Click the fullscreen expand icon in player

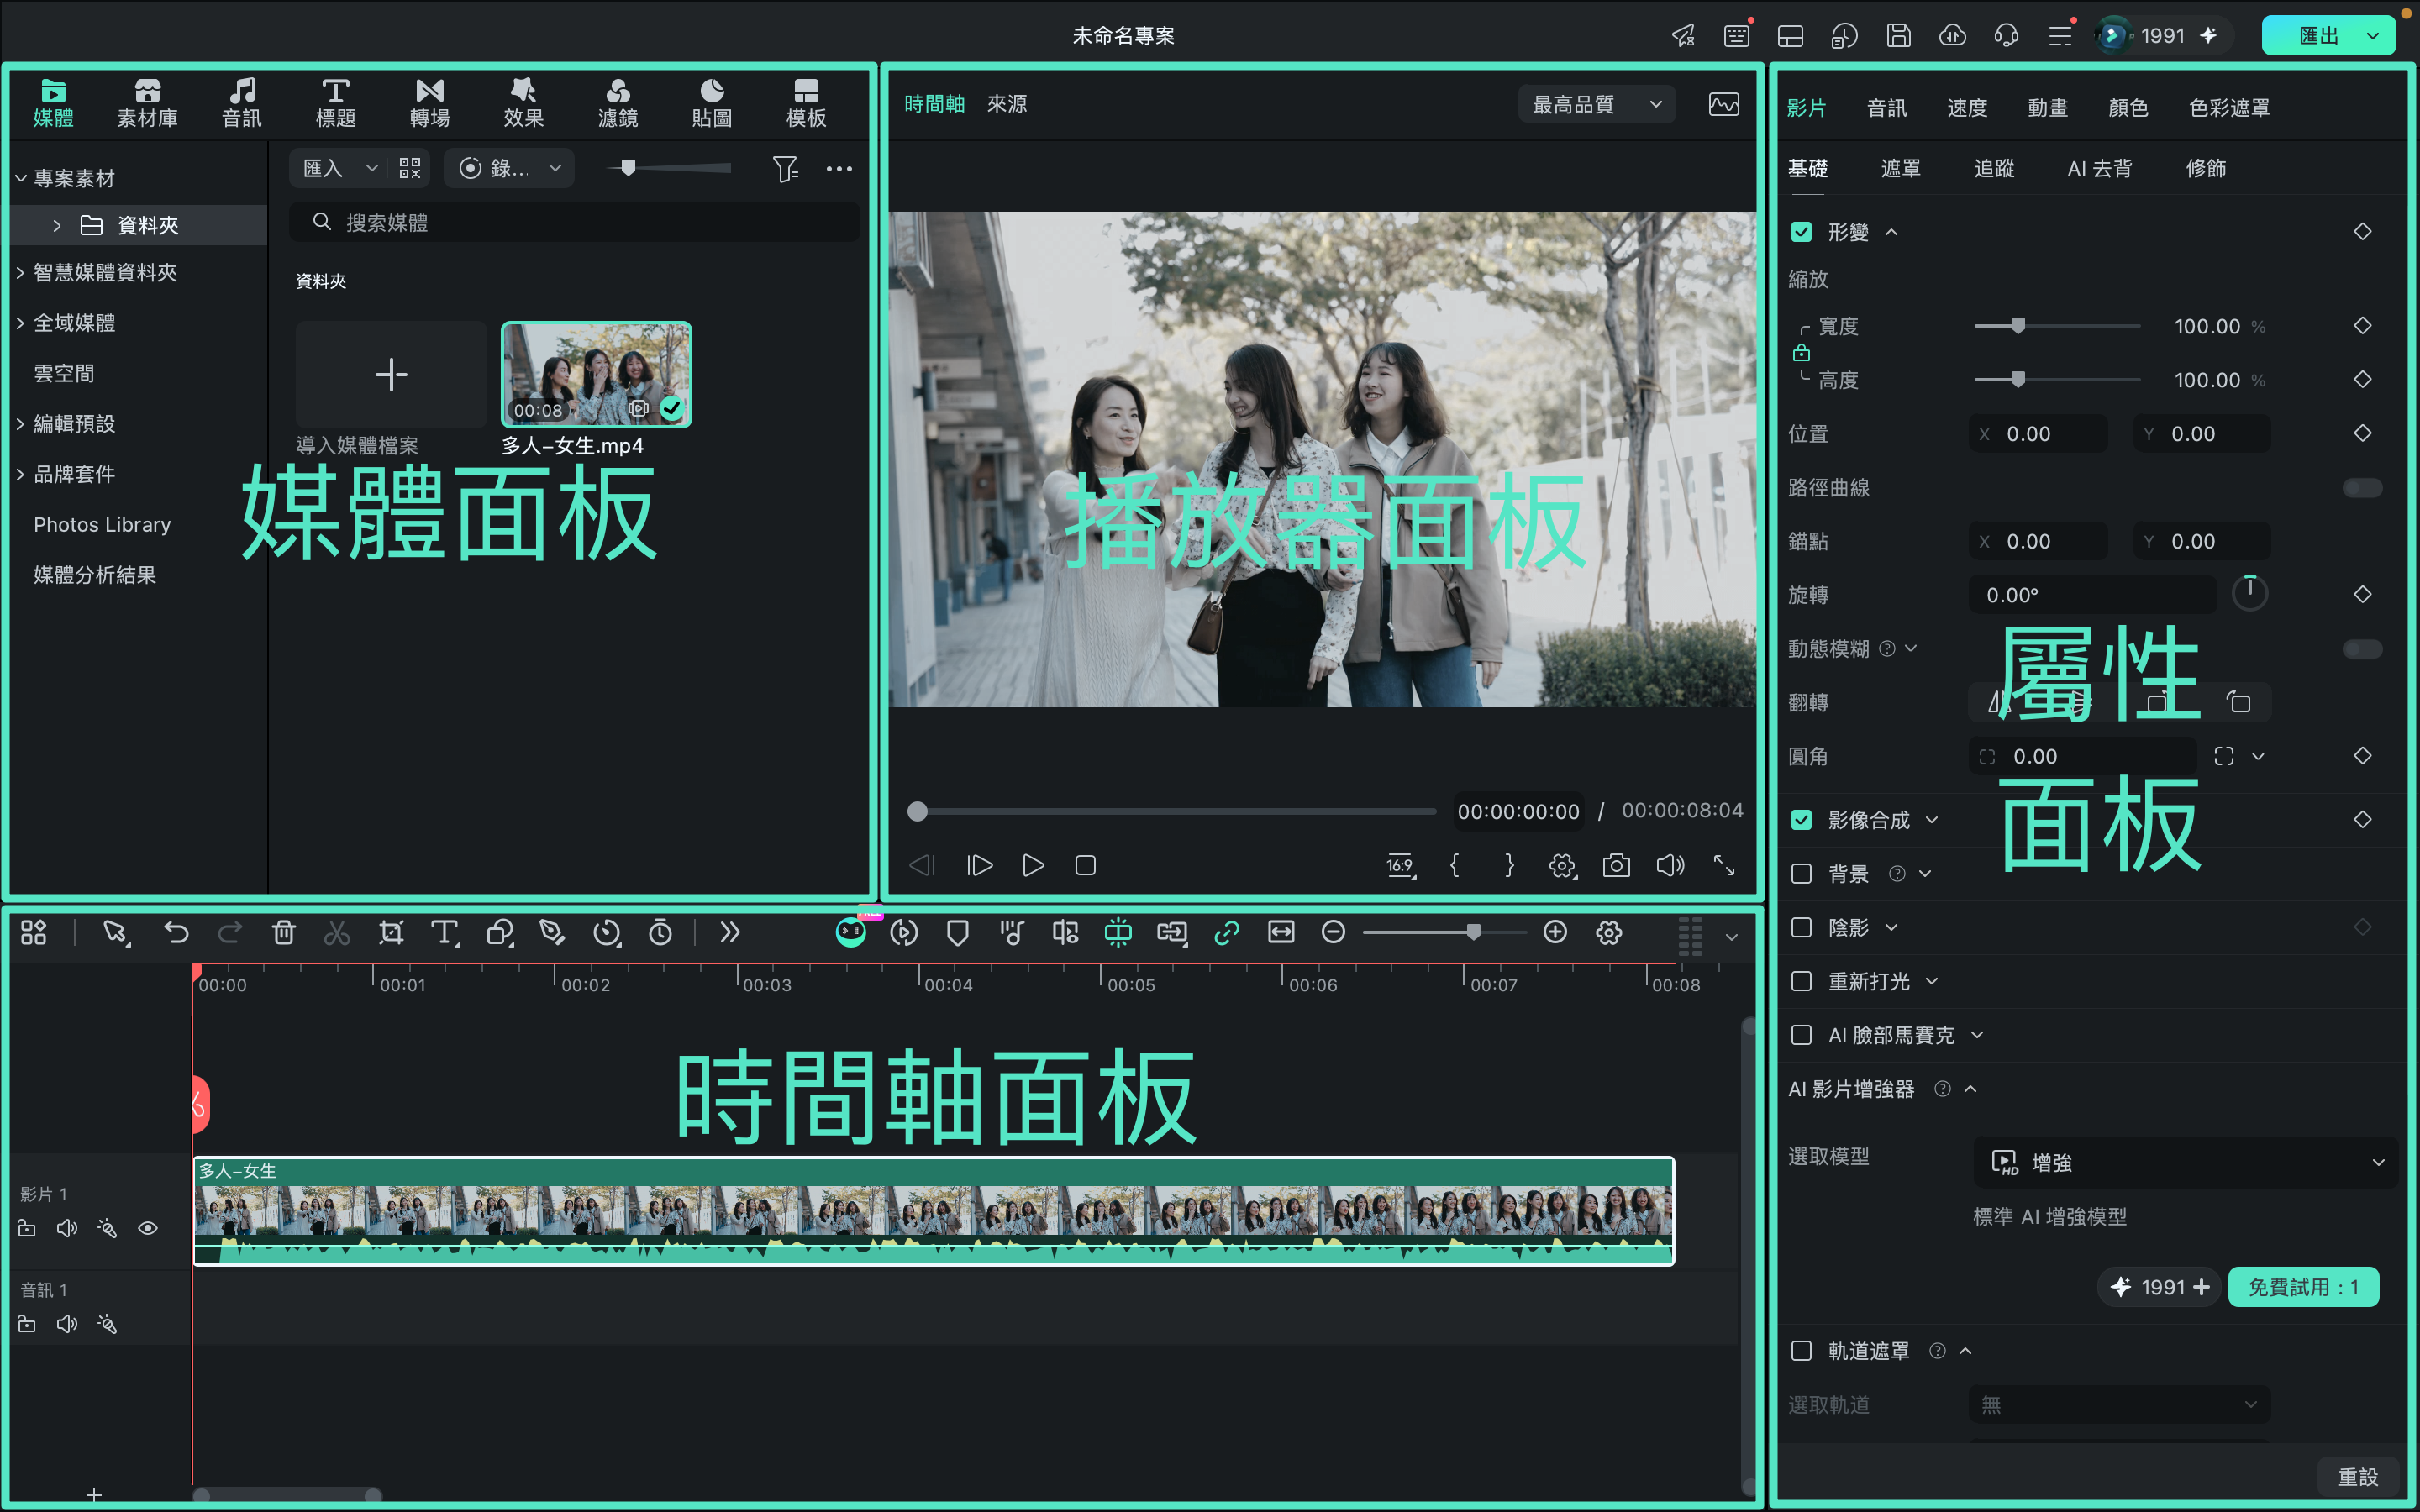[1723, 865]
